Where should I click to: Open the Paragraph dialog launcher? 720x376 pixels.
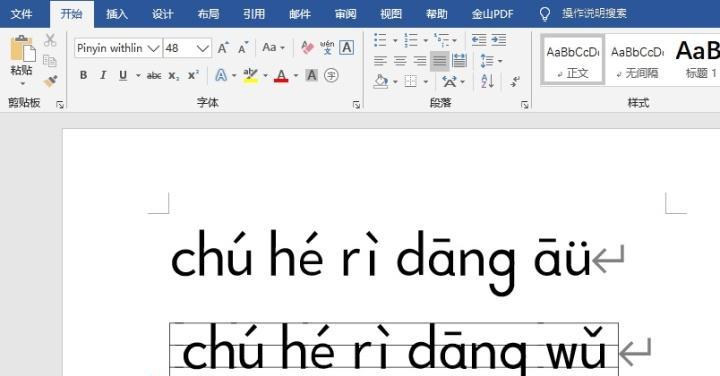[x=524, y=105]
